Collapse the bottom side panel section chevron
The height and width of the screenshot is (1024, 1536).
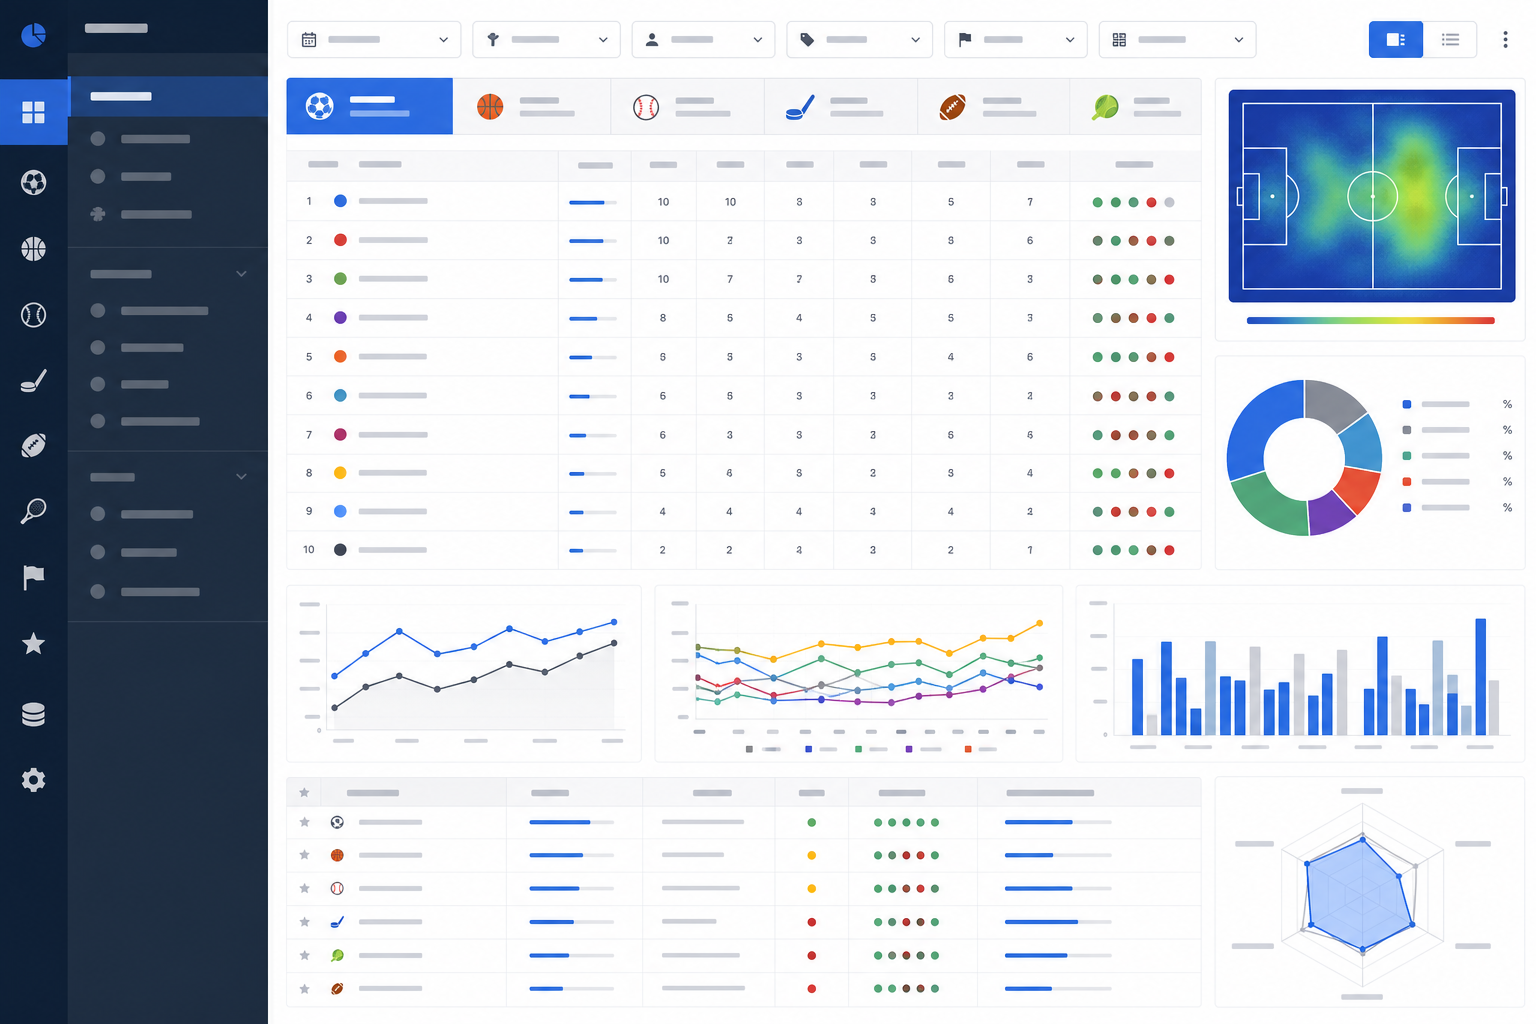click(x=241, y=477)
